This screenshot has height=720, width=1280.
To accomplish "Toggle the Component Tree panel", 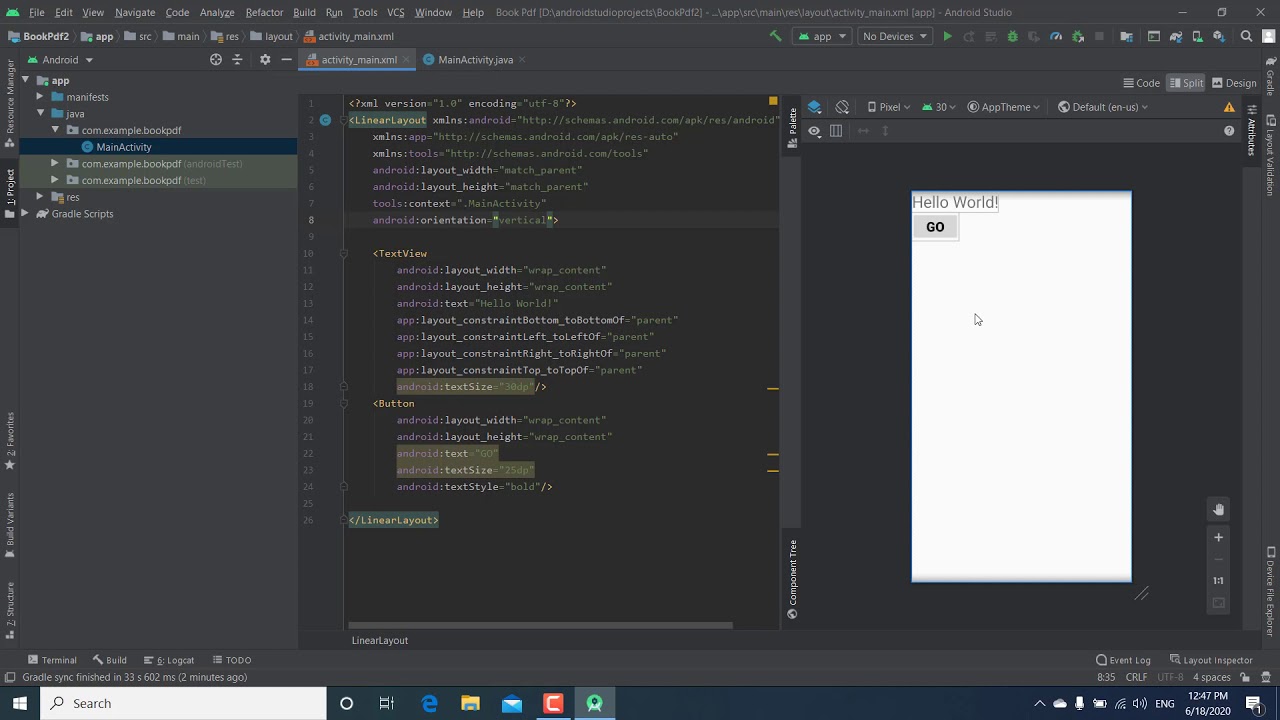I will pos(792,580).
